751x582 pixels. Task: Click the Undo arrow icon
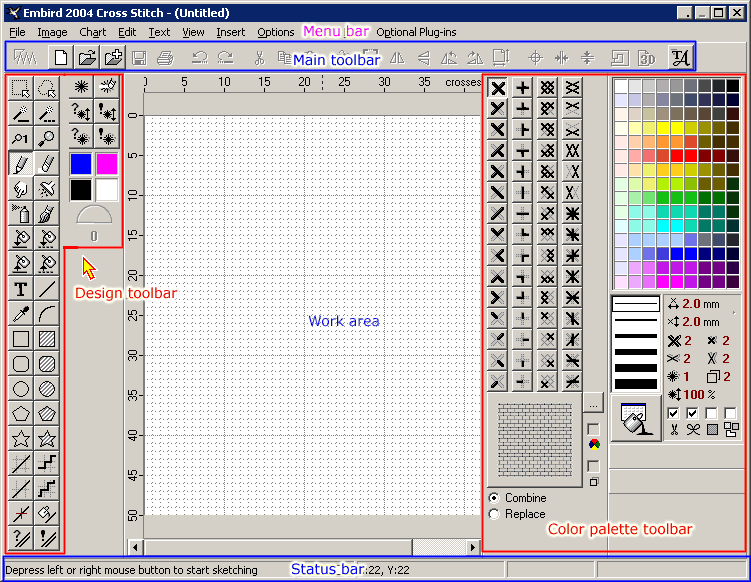[x=199, y=58]
